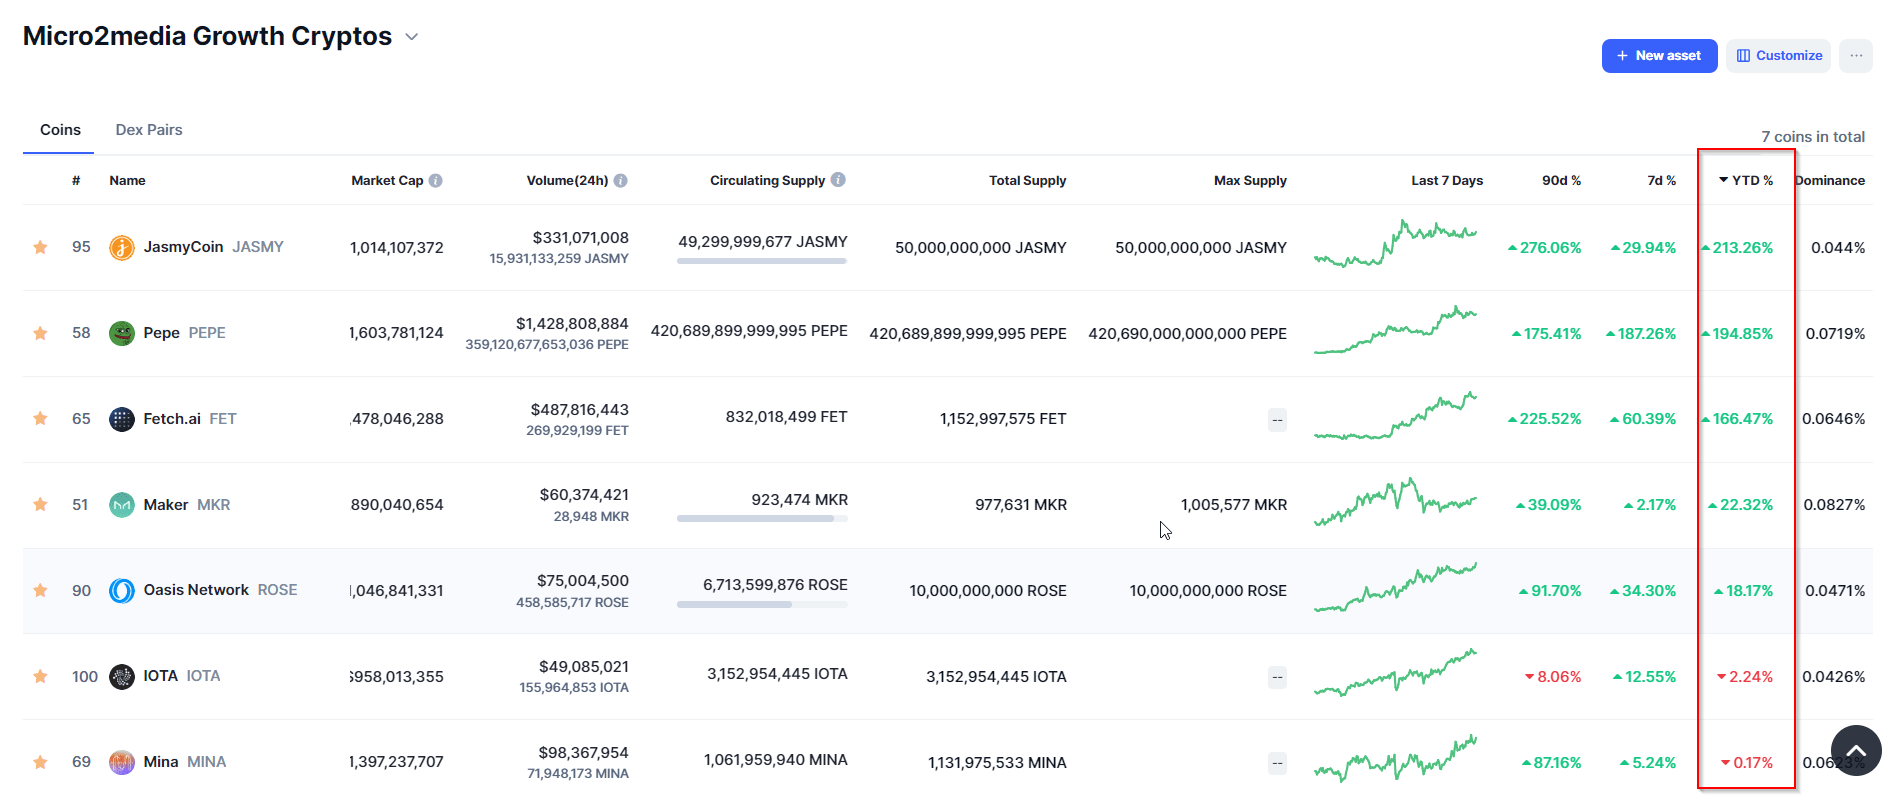Open Oasis Network coin logo
This screenshot has height=799, width=1895.
(122, 590)
